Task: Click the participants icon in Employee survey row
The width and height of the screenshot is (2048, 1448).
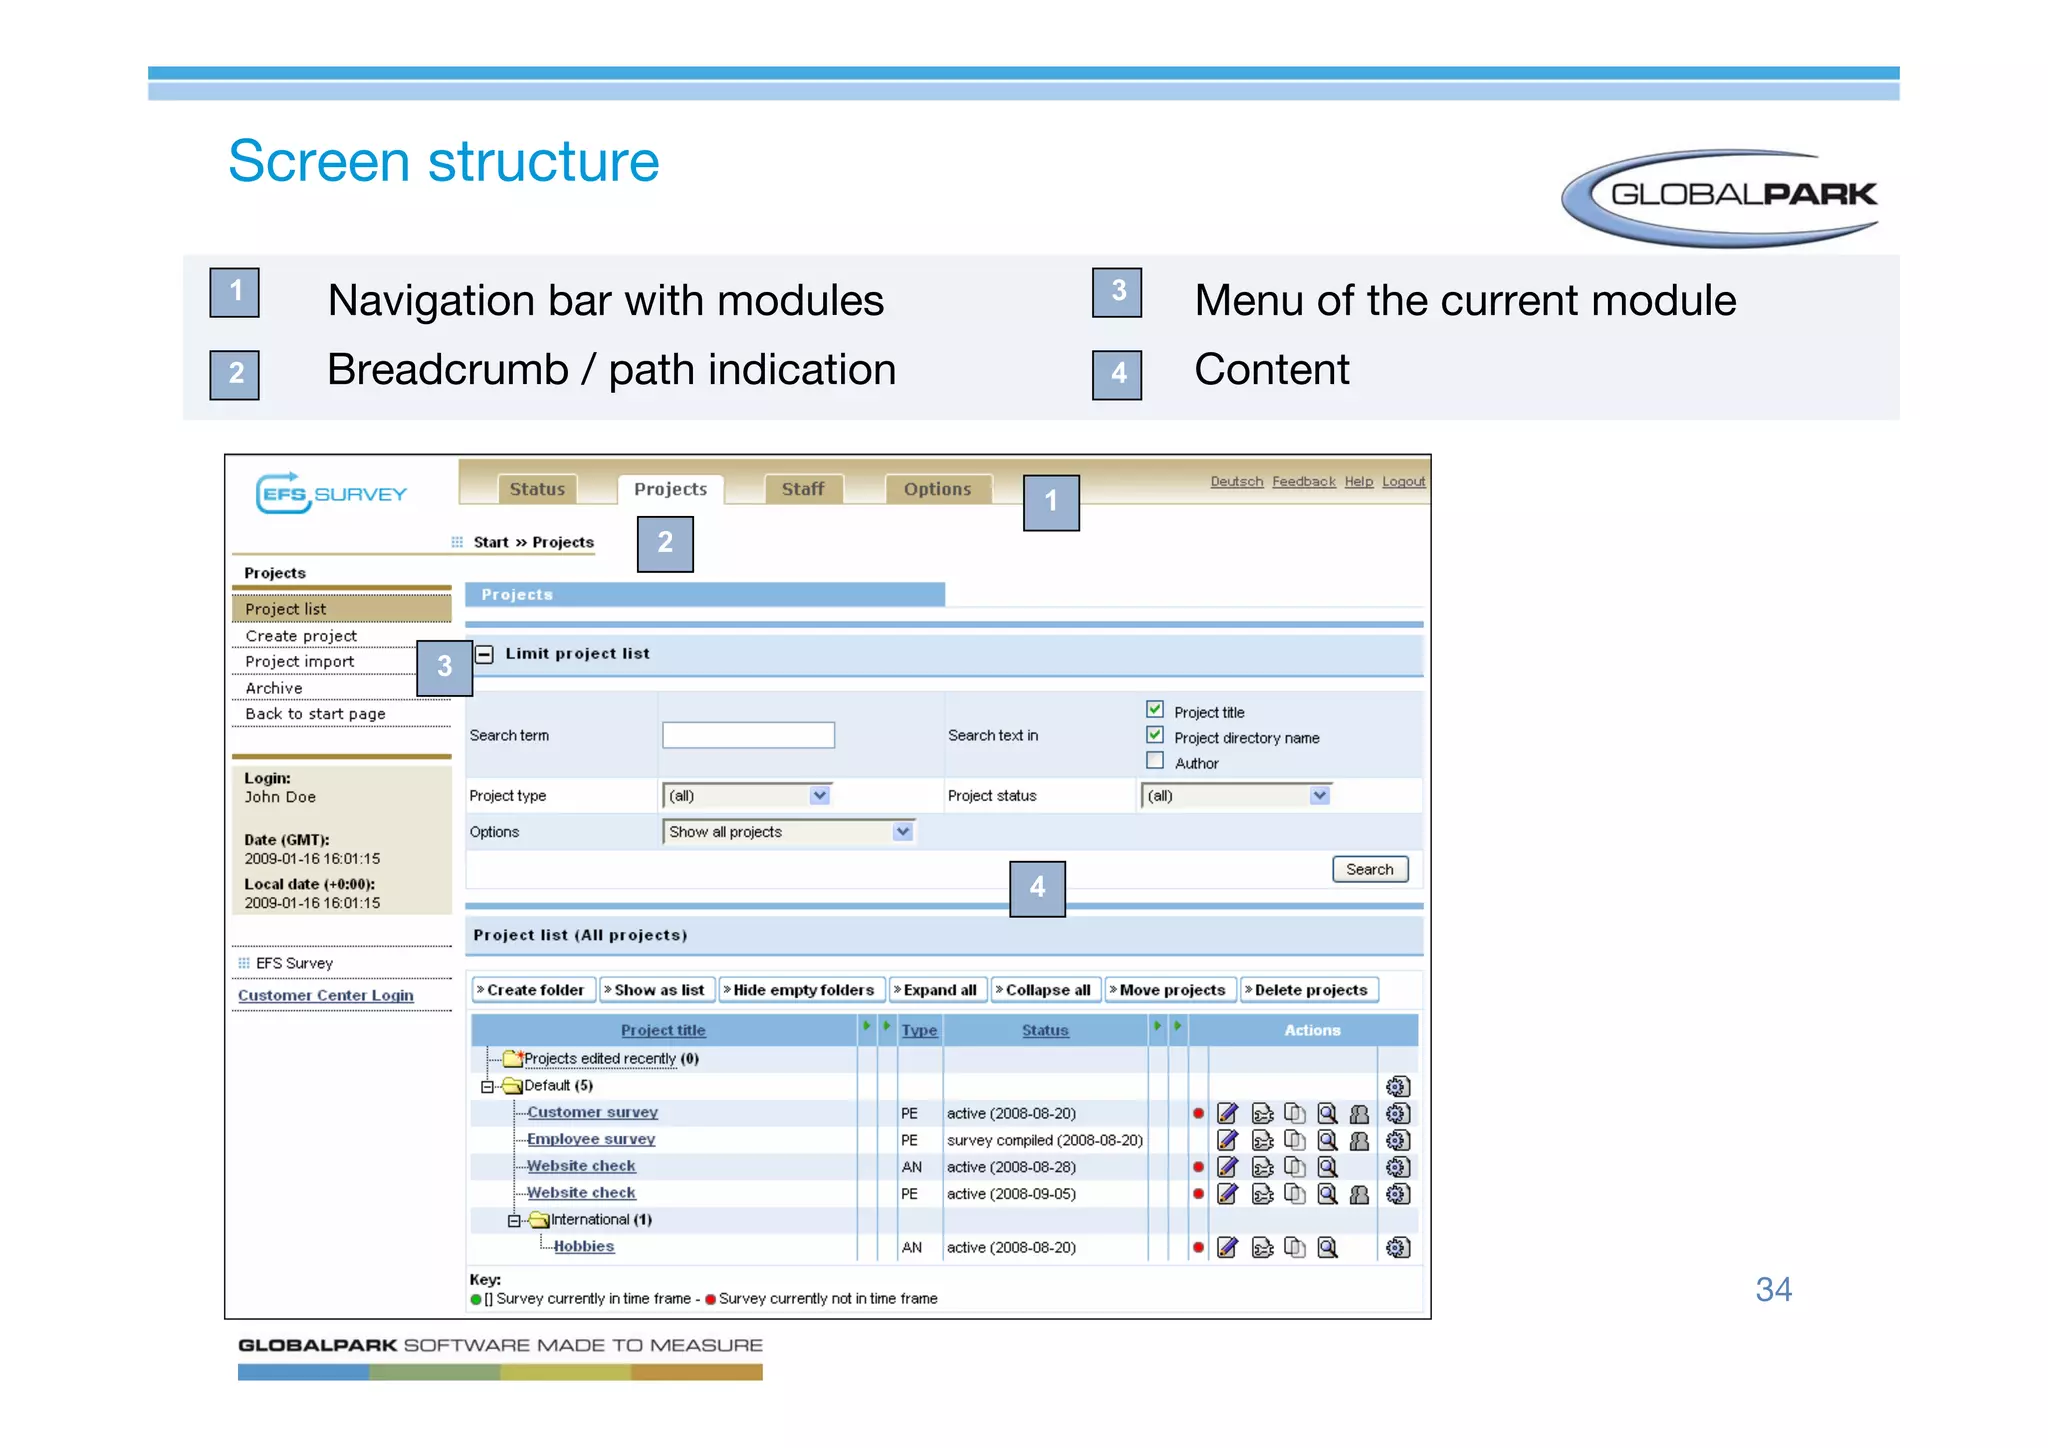Action: [x=1359, y=1140]
